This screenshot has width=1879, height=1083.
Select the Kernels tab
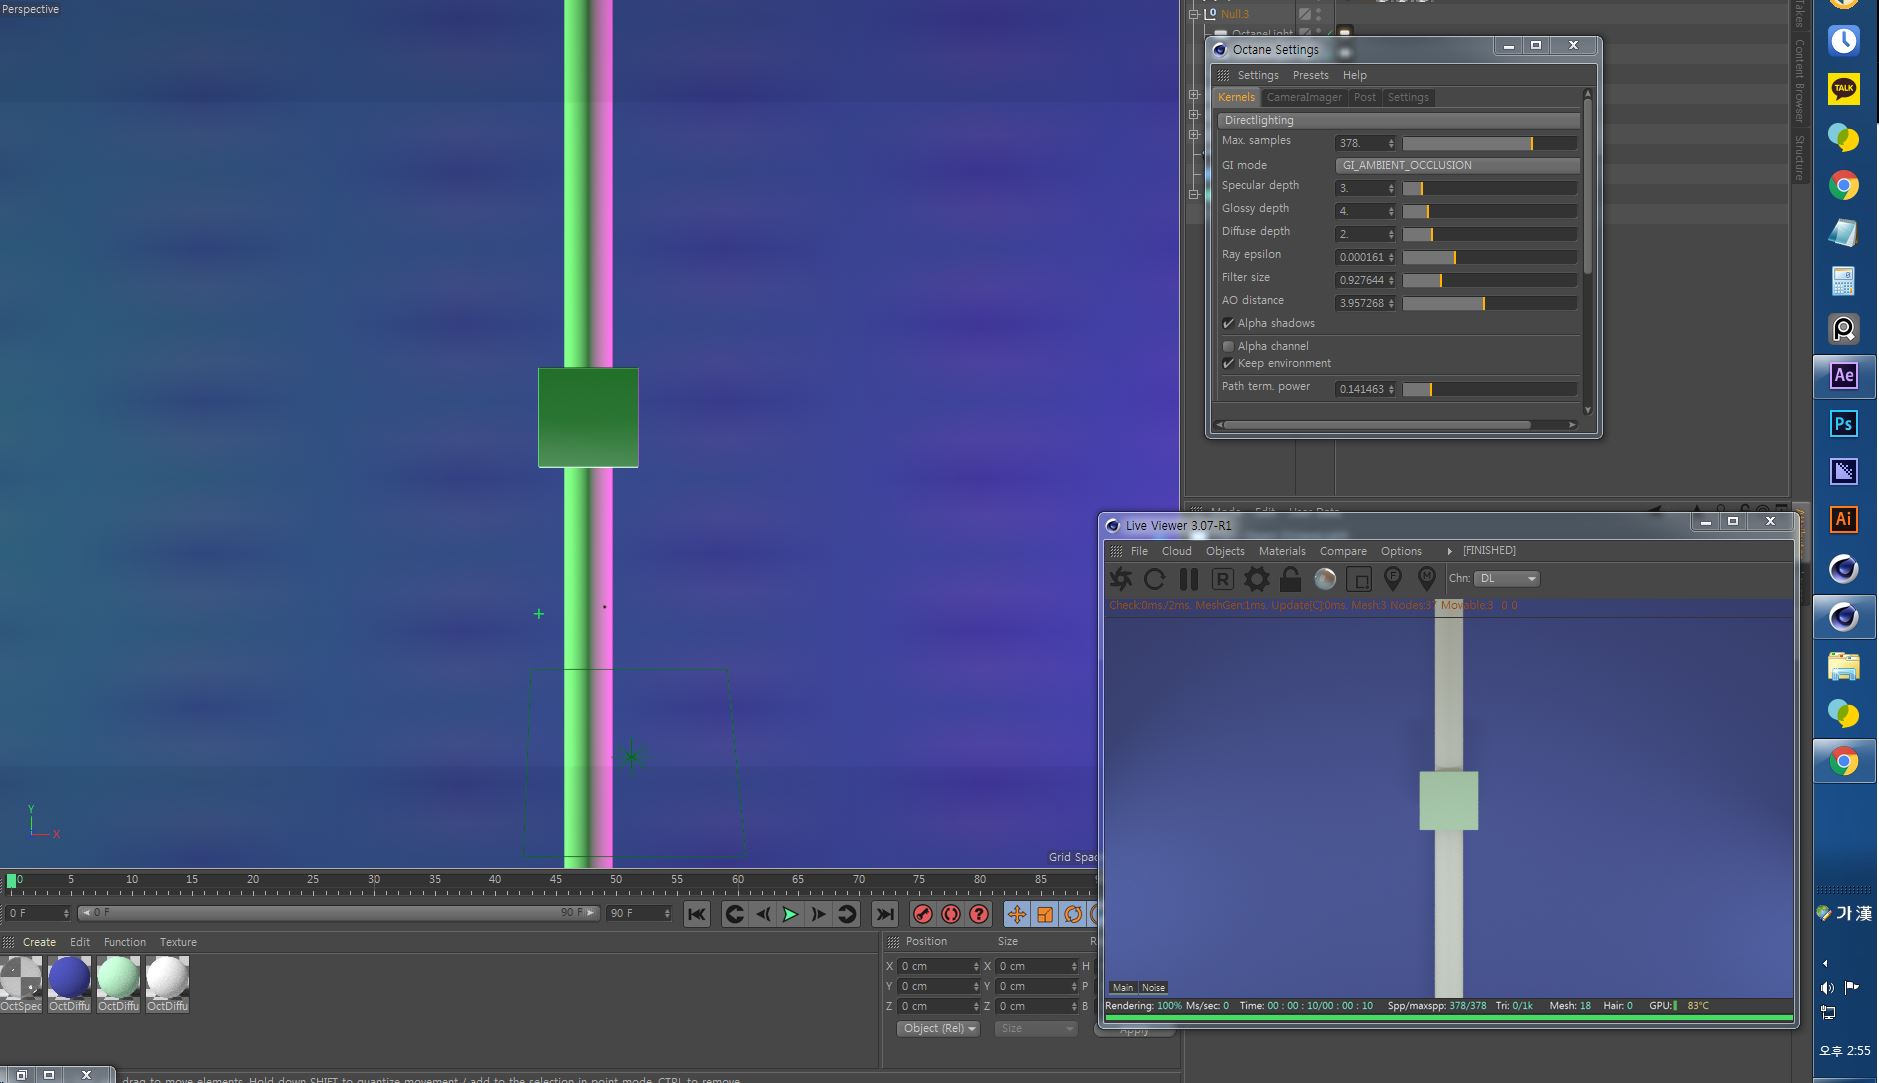[1236, 97]
